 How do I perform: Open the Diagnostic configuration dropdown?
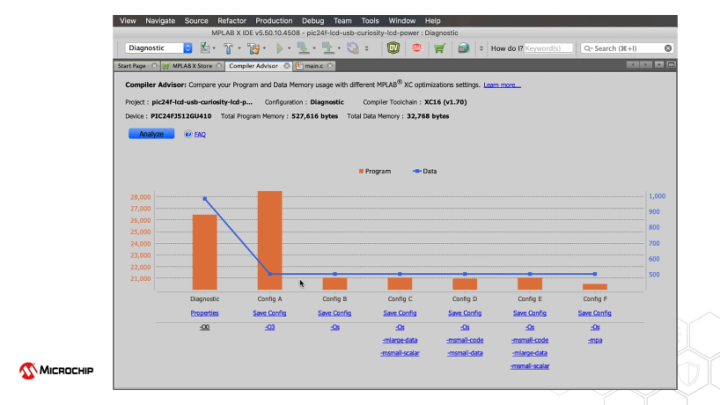(x=187, y=48)
